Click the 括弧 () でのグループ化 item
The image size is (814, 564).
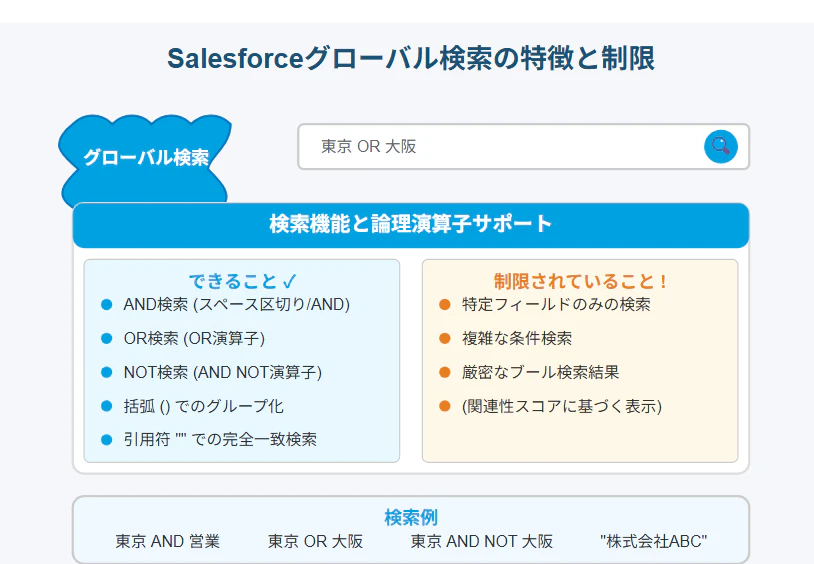[x=204, y=406]
